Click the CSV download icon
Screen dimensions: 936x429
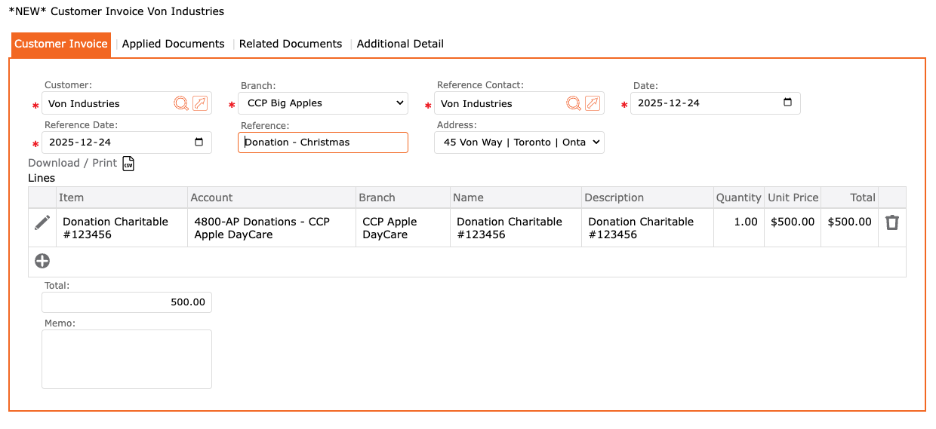[128, 163]
